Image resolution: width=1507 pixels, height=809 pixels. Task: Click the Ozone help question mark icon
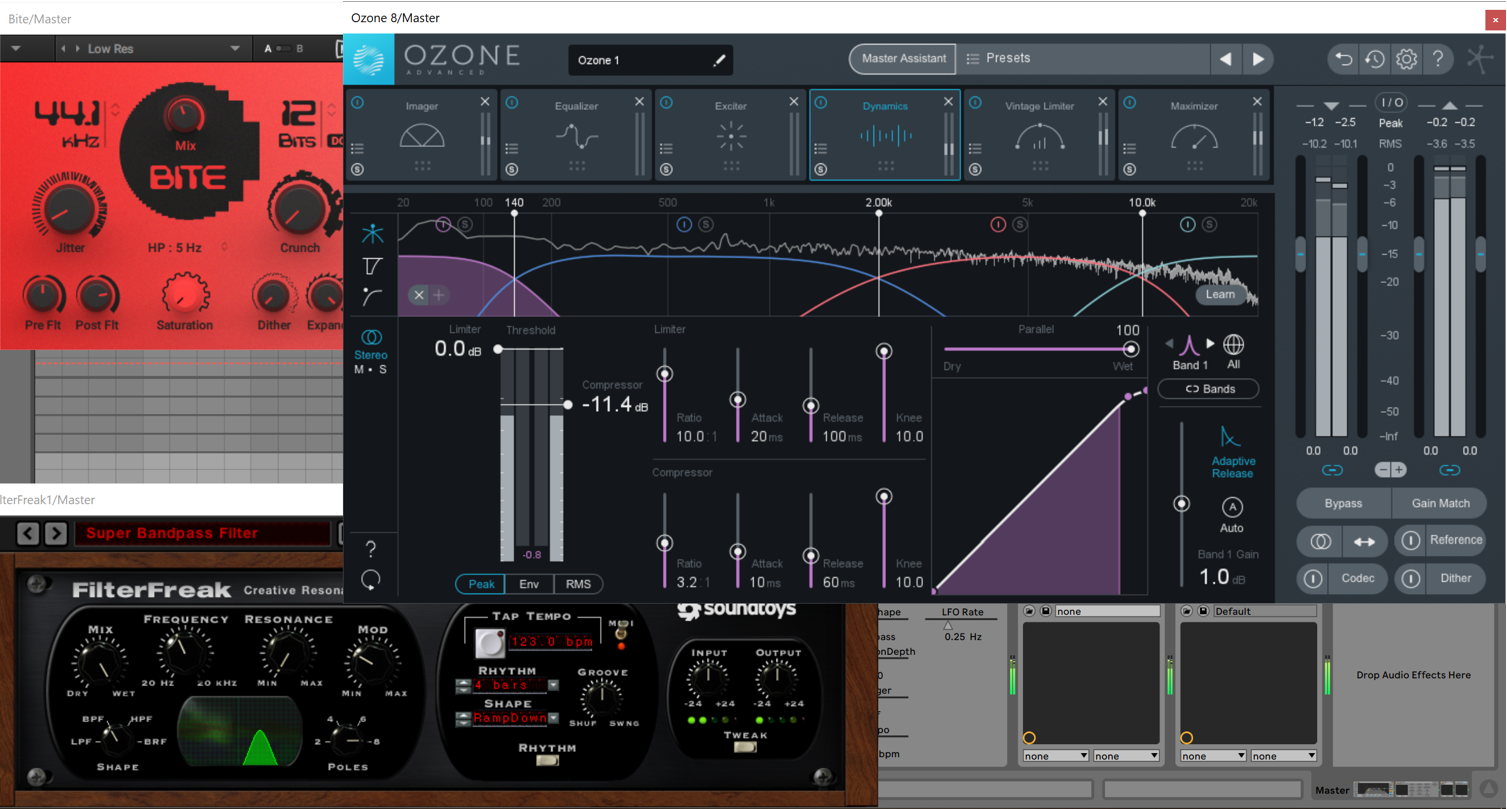[x=1438, y=59]
